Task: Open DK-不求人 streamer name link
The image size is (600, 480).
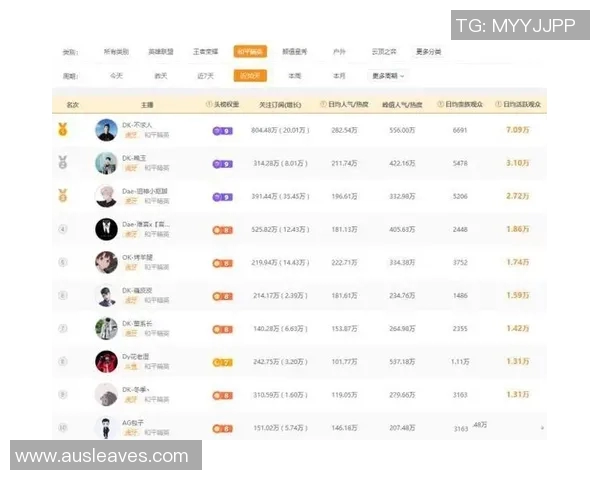Action: click(x=137, y=125)
